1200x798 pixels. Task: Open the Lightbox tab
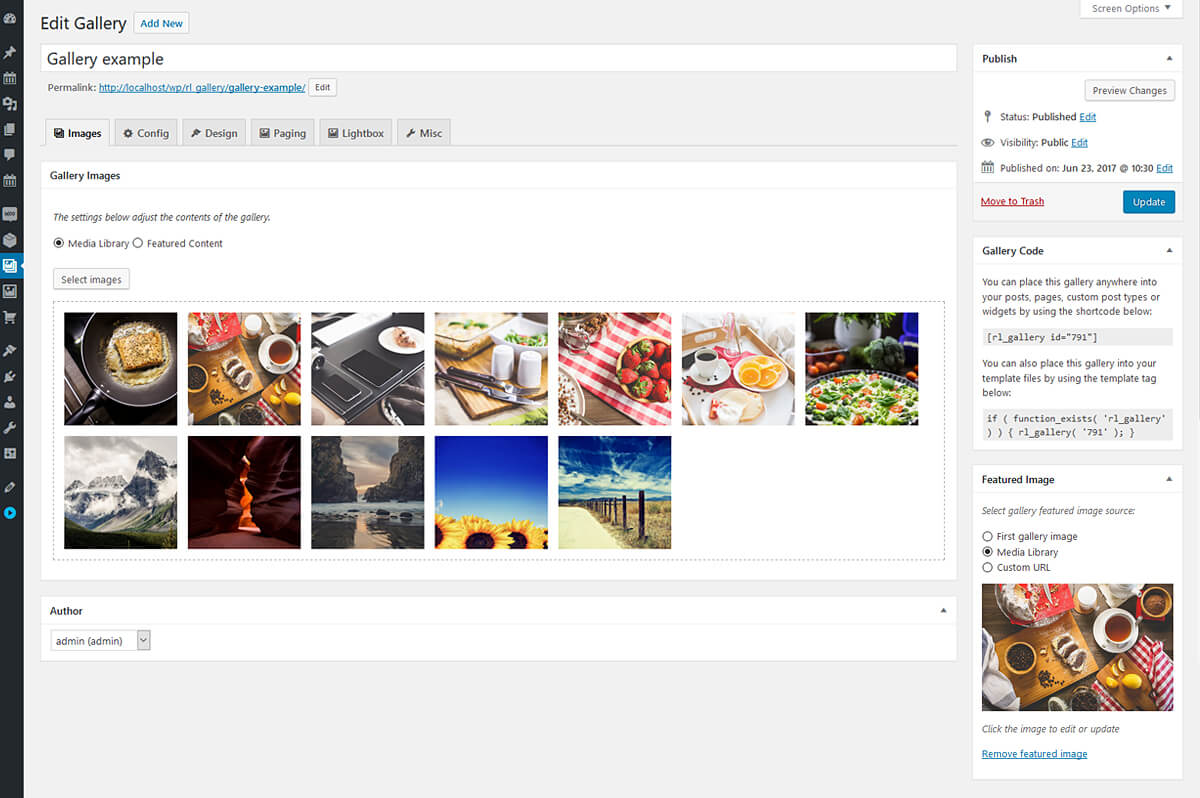(355, 131)
